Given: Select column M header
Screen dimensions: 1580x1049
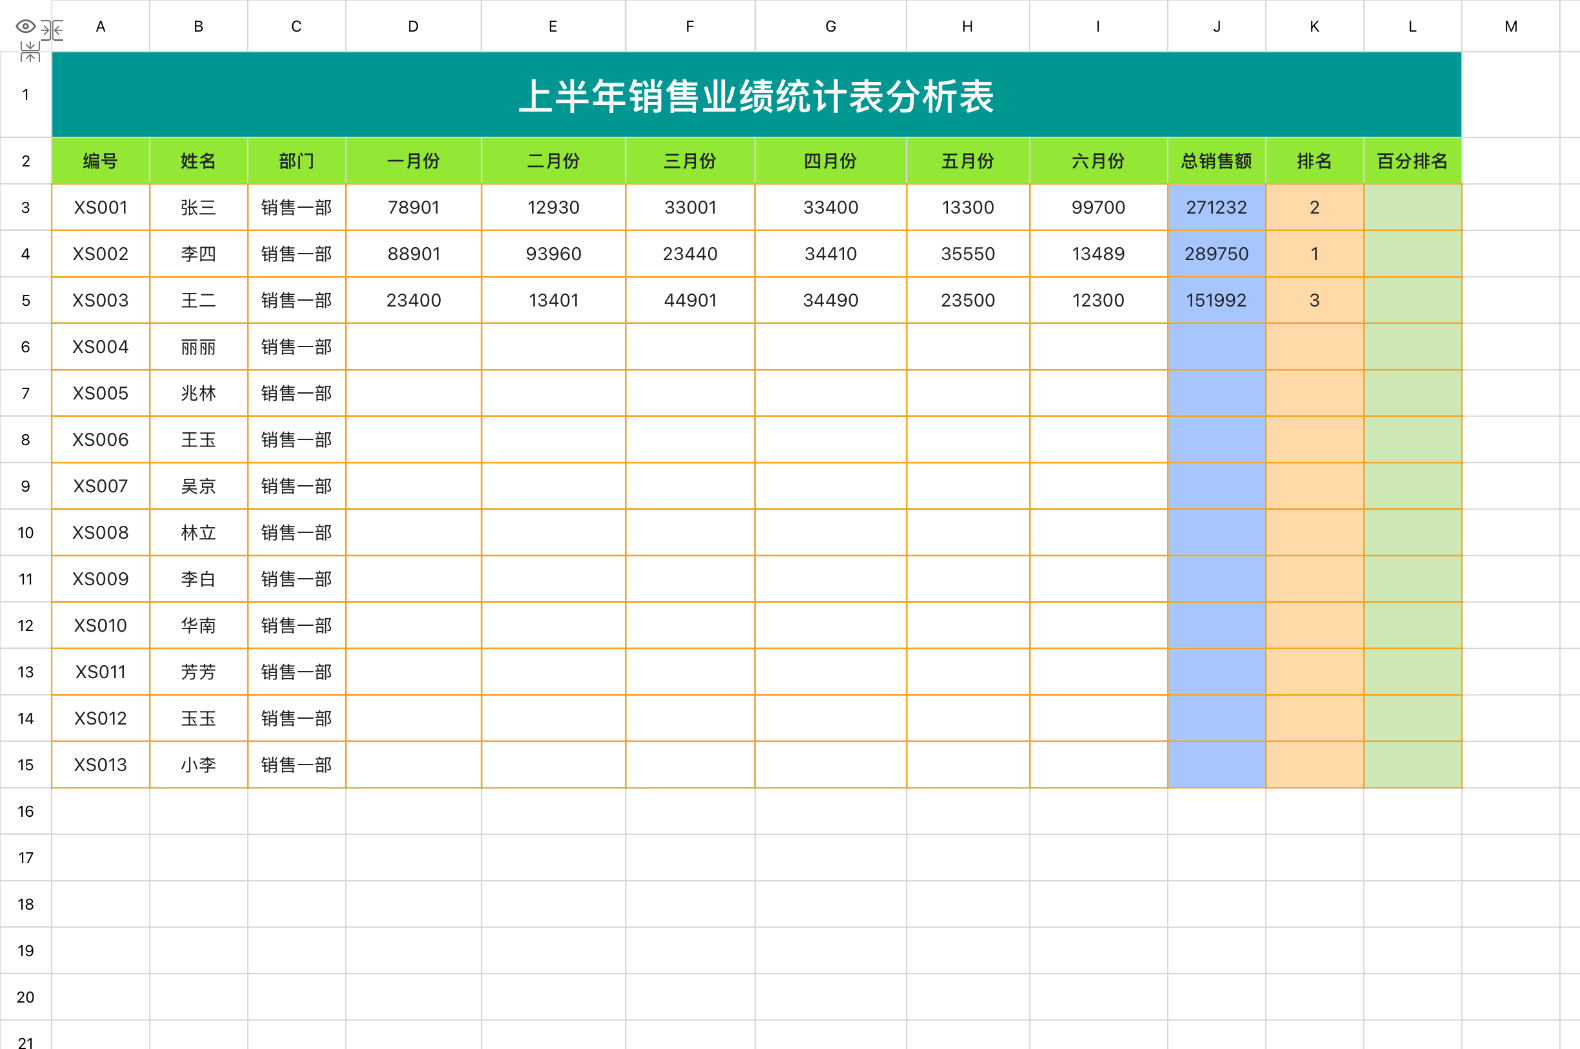Looking at the screenshot, I should coord(1511,26).
